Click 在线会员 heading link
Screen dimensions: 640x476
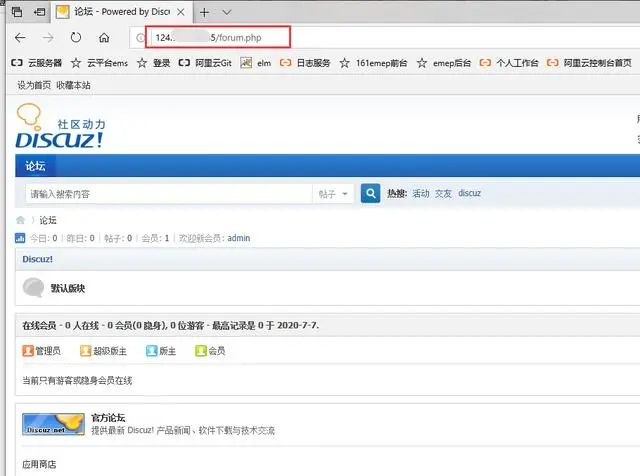click(x=39, y=325)
